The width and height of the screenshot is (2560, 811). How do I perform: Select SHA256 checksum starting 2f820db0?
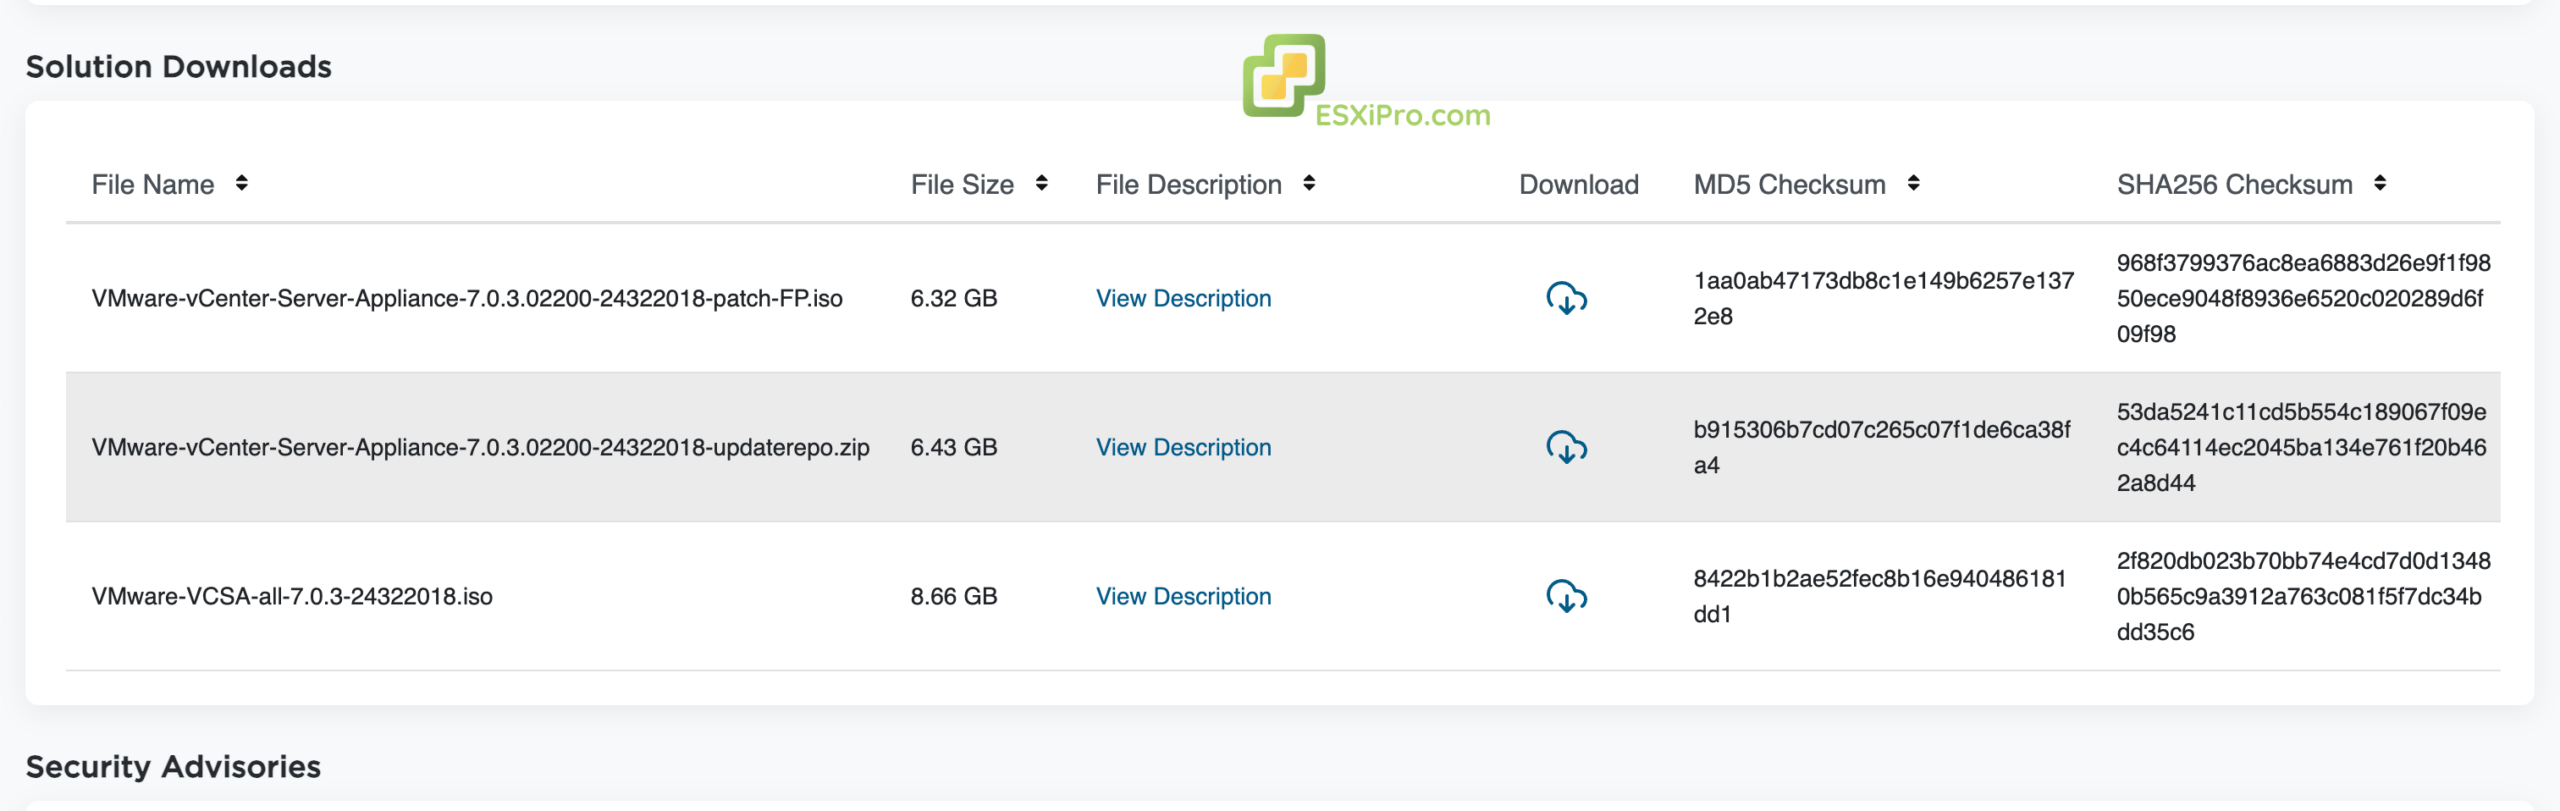pos(2303,596)
